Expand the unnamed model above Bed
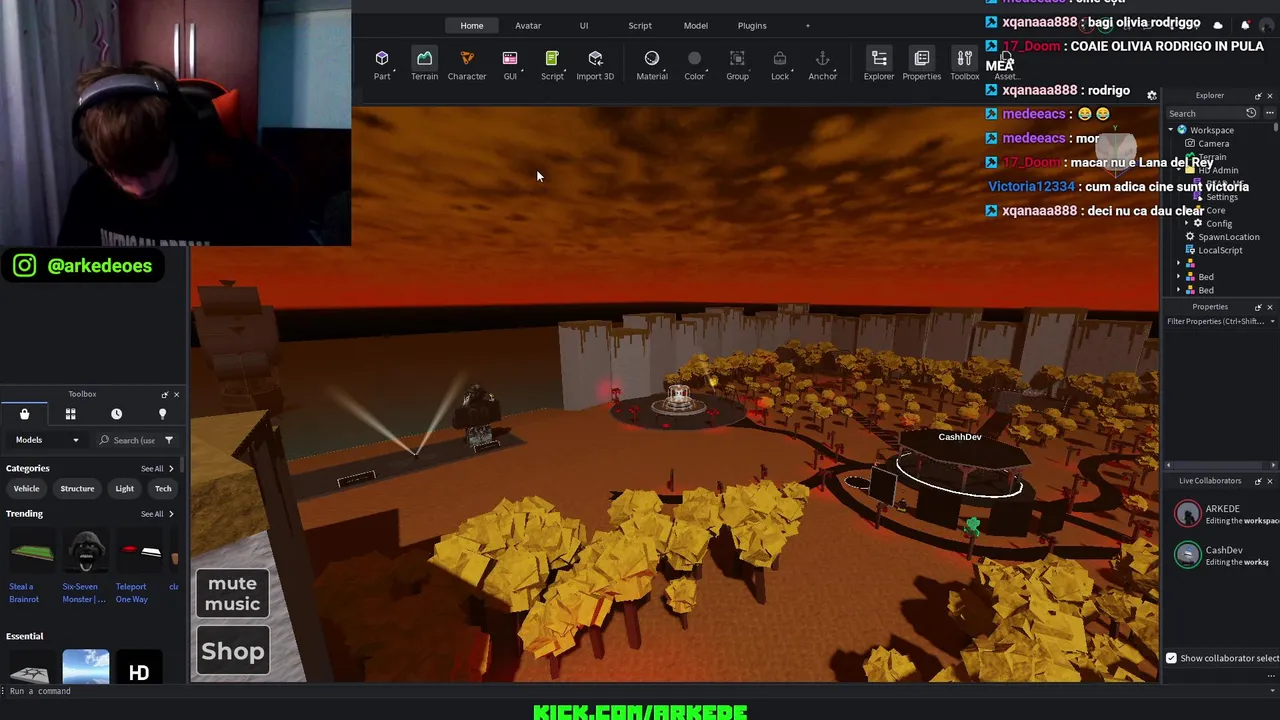This screenshot has height=720, width=1280. pyautogui.click(x=1178, y=264)
